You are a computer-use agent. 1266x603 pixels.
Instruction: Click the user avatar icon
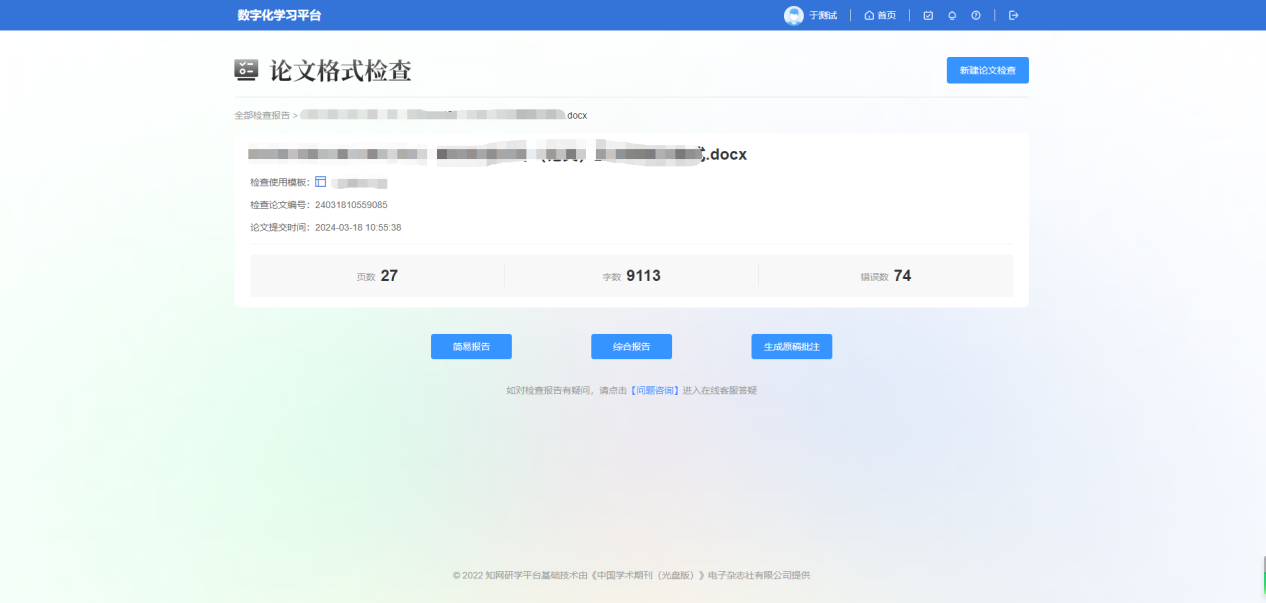point(793,15)
